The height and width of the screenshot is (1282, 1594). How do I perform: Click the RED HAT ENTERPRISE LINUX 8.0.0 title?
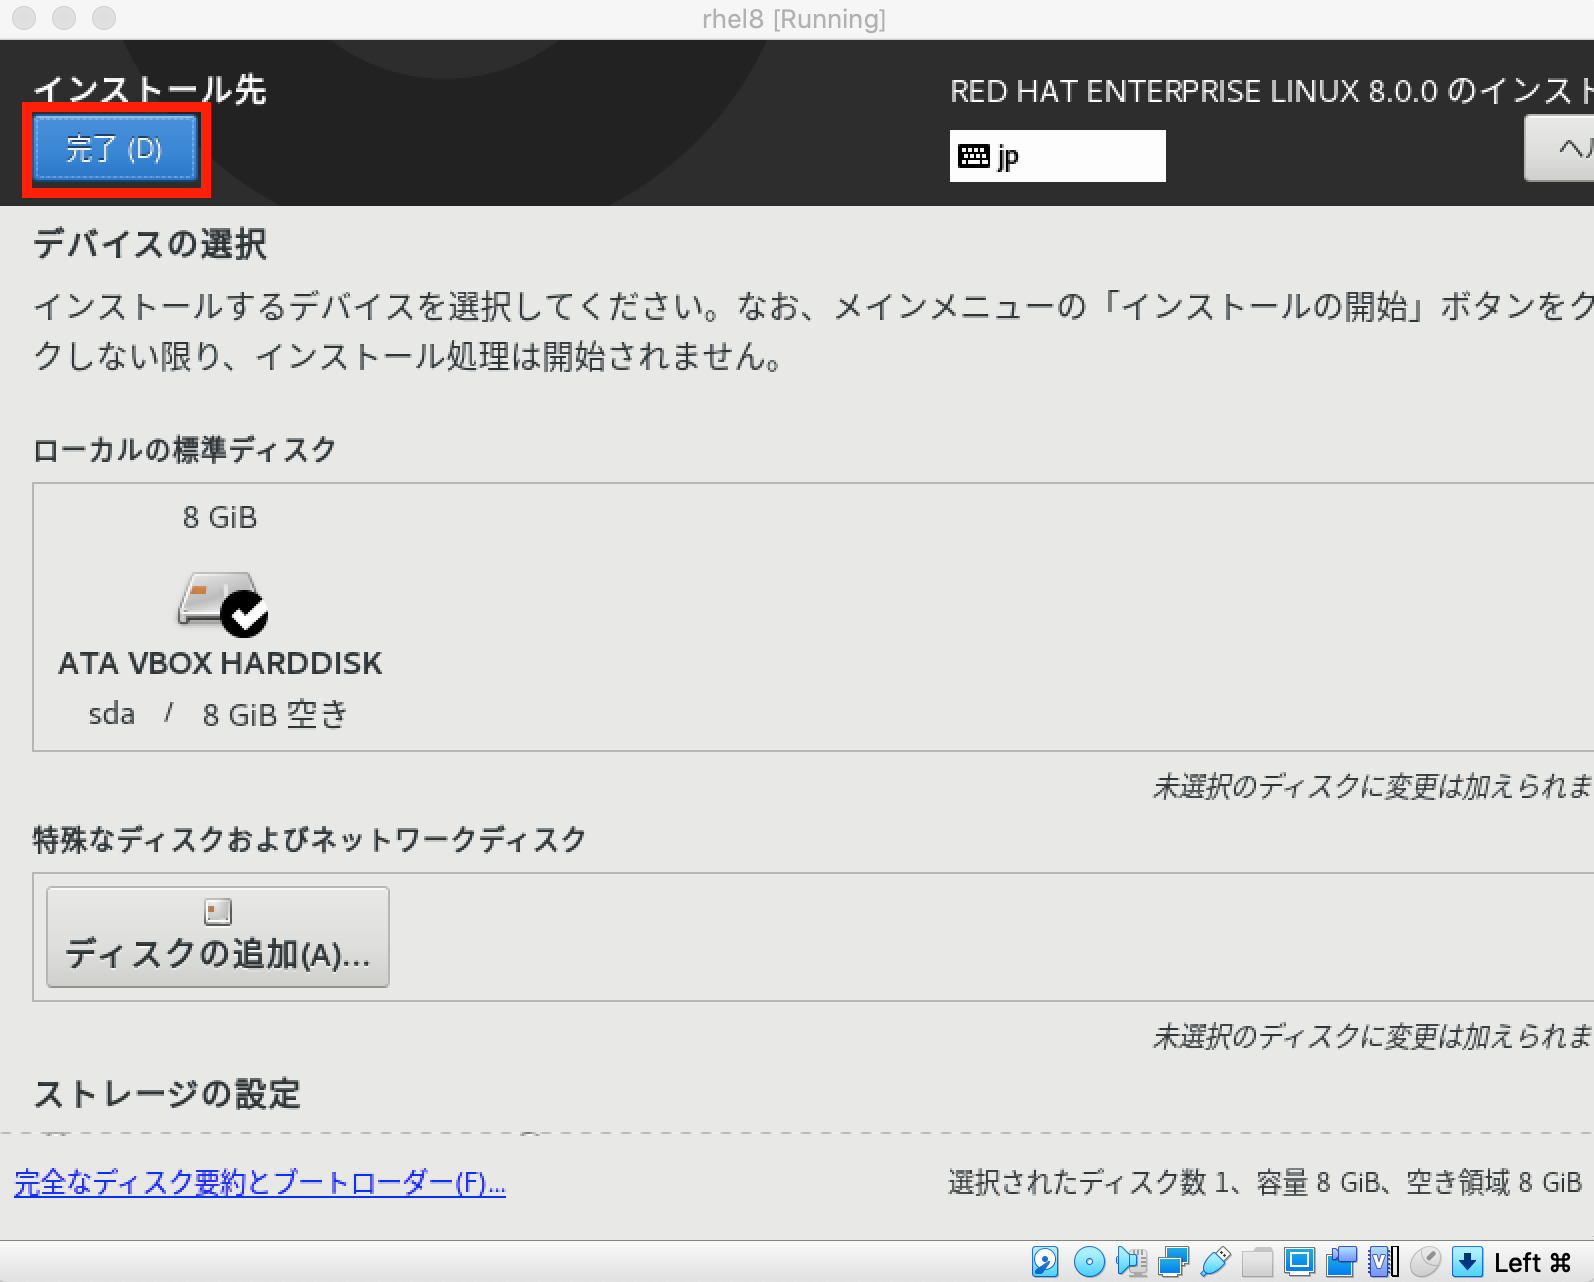point(1271,91)
